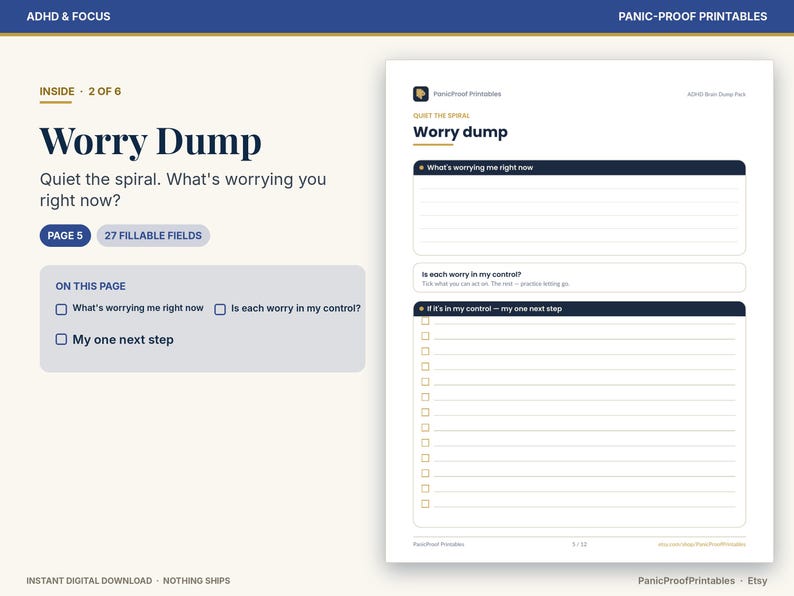Click the lined writing area under "What's worrying me"
Image resolution: width=794 pixels, height=596 pixels.
click(579, 215)
